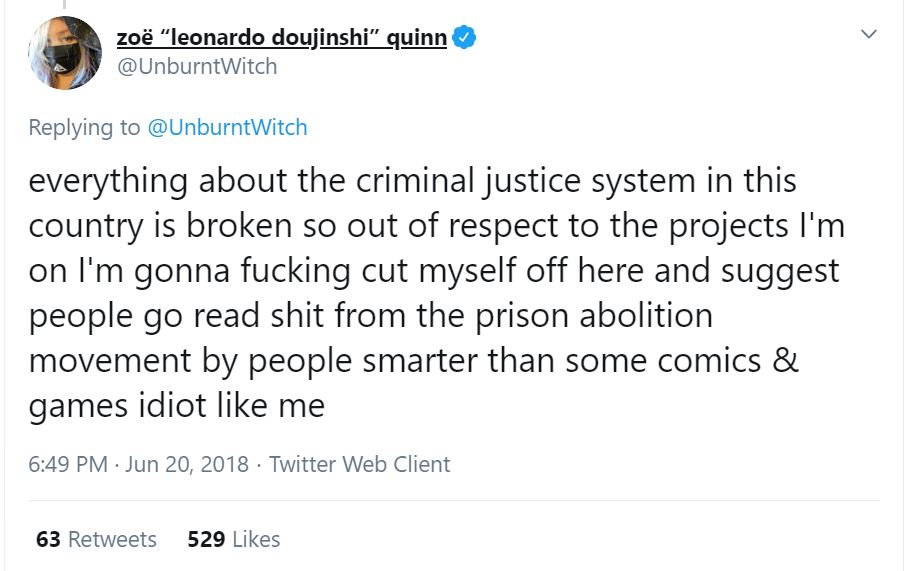Viewport: 913px width, 571px height.
Task: Click the @UnburntWitch handle below the name
Action: (x=204, y=67)
